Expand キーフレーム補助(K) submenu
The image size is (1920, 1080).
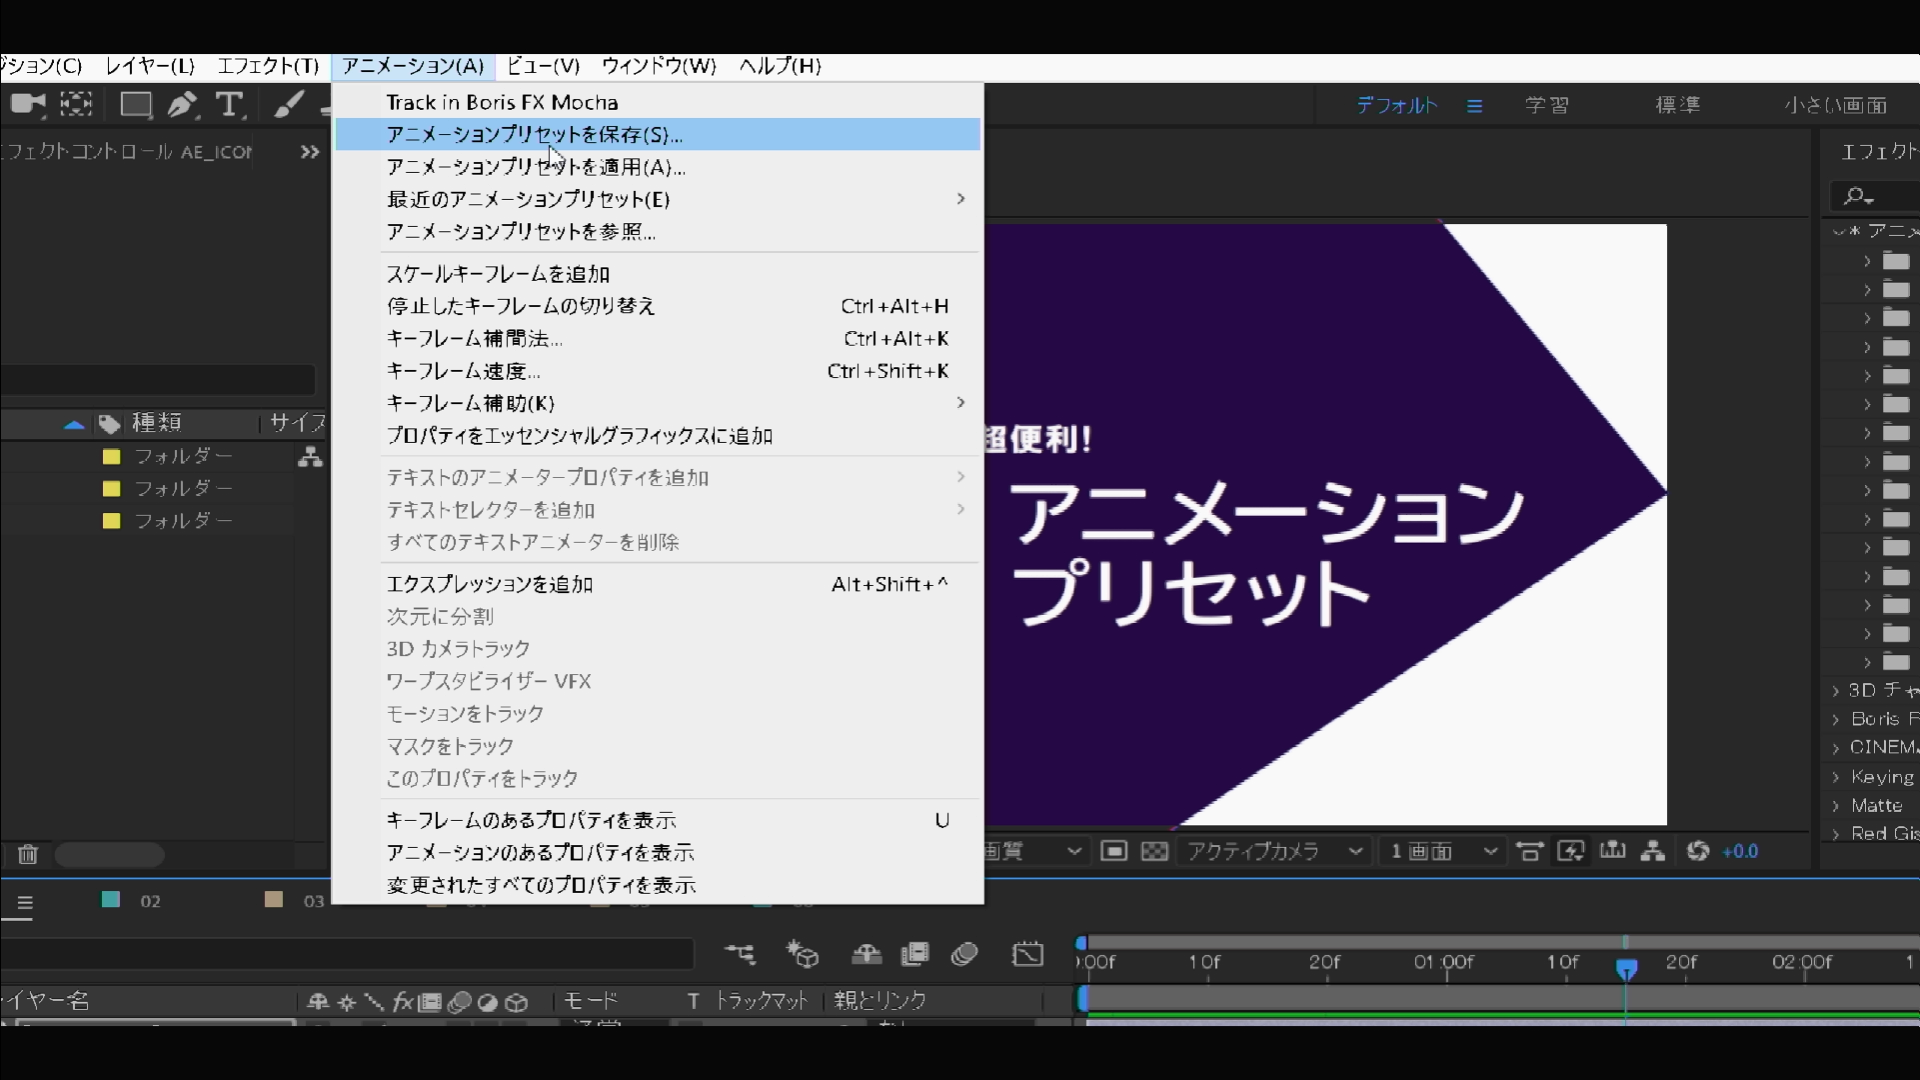click(x=471, y=402)
